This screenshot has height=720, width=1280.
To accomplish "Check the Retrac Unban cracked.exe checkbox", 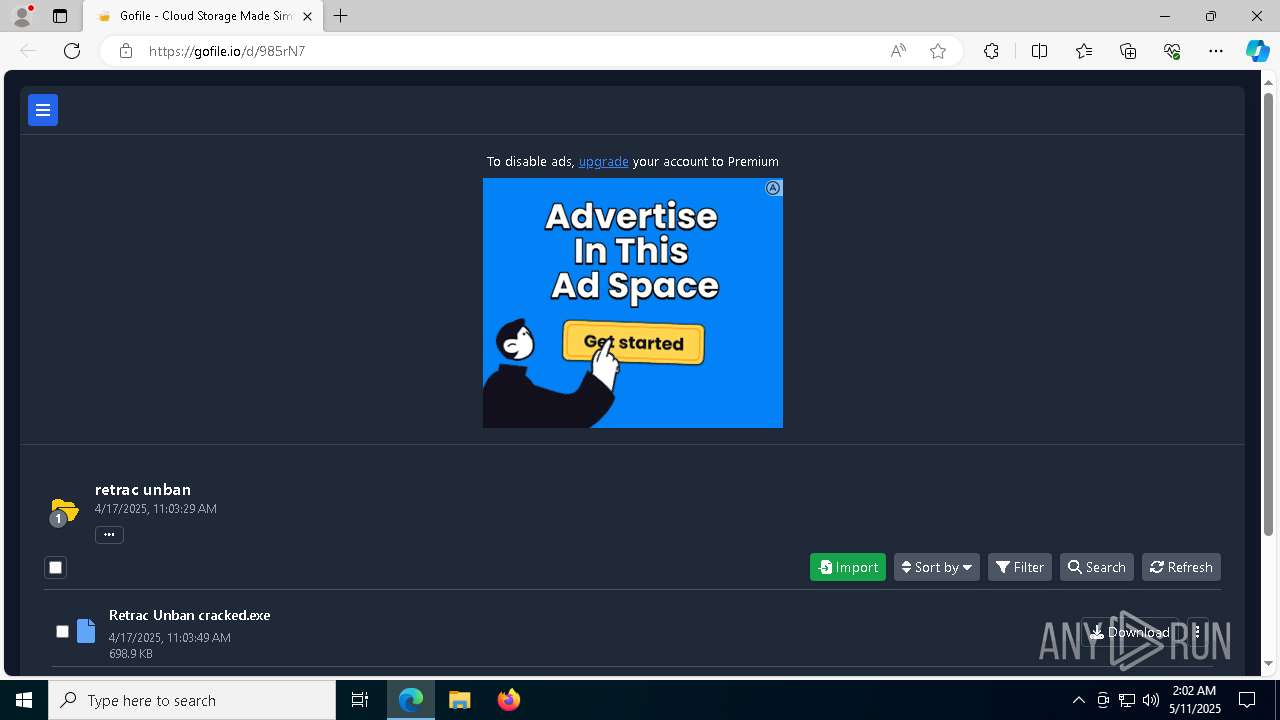I will (62, 632).
